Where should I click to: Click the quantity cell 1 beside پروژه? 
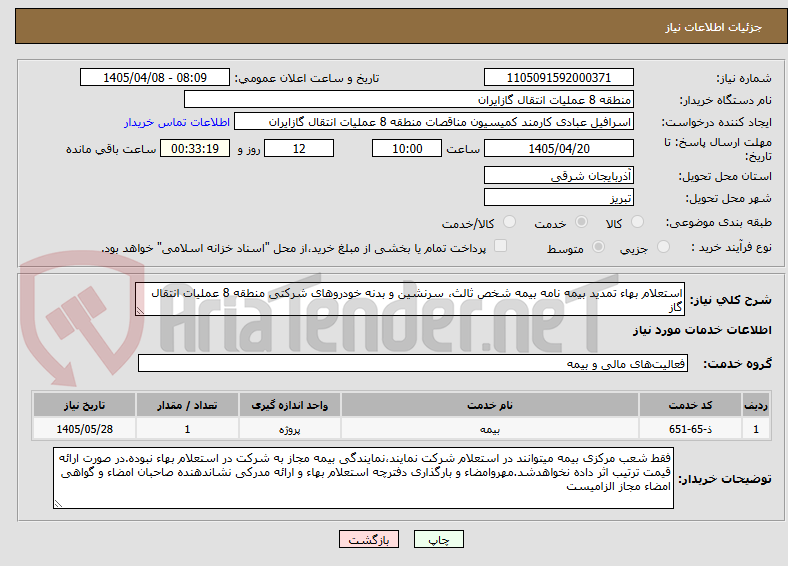pos(187,429)
